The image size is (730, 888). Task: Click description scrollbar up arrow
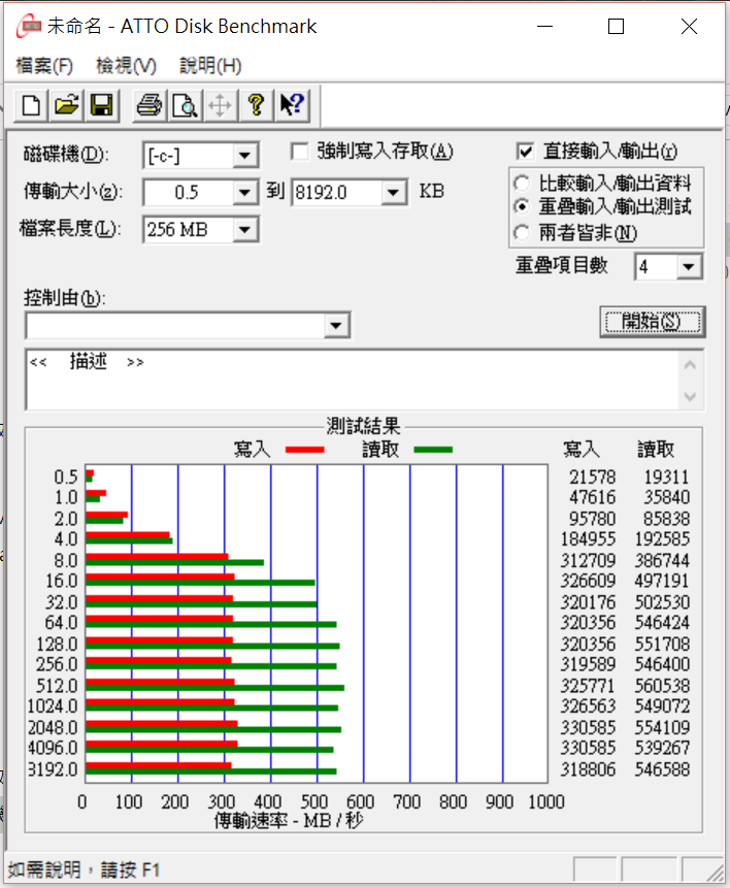[x=690, y=365]
